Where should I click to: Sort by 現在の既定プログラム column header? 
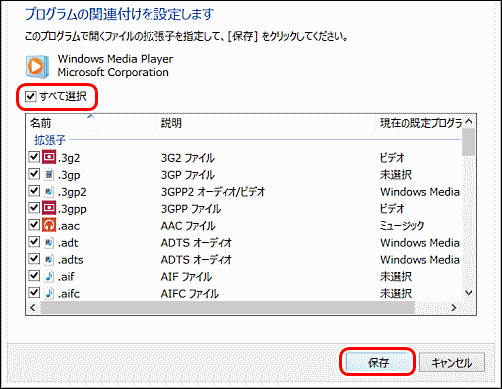click(421, 123)
